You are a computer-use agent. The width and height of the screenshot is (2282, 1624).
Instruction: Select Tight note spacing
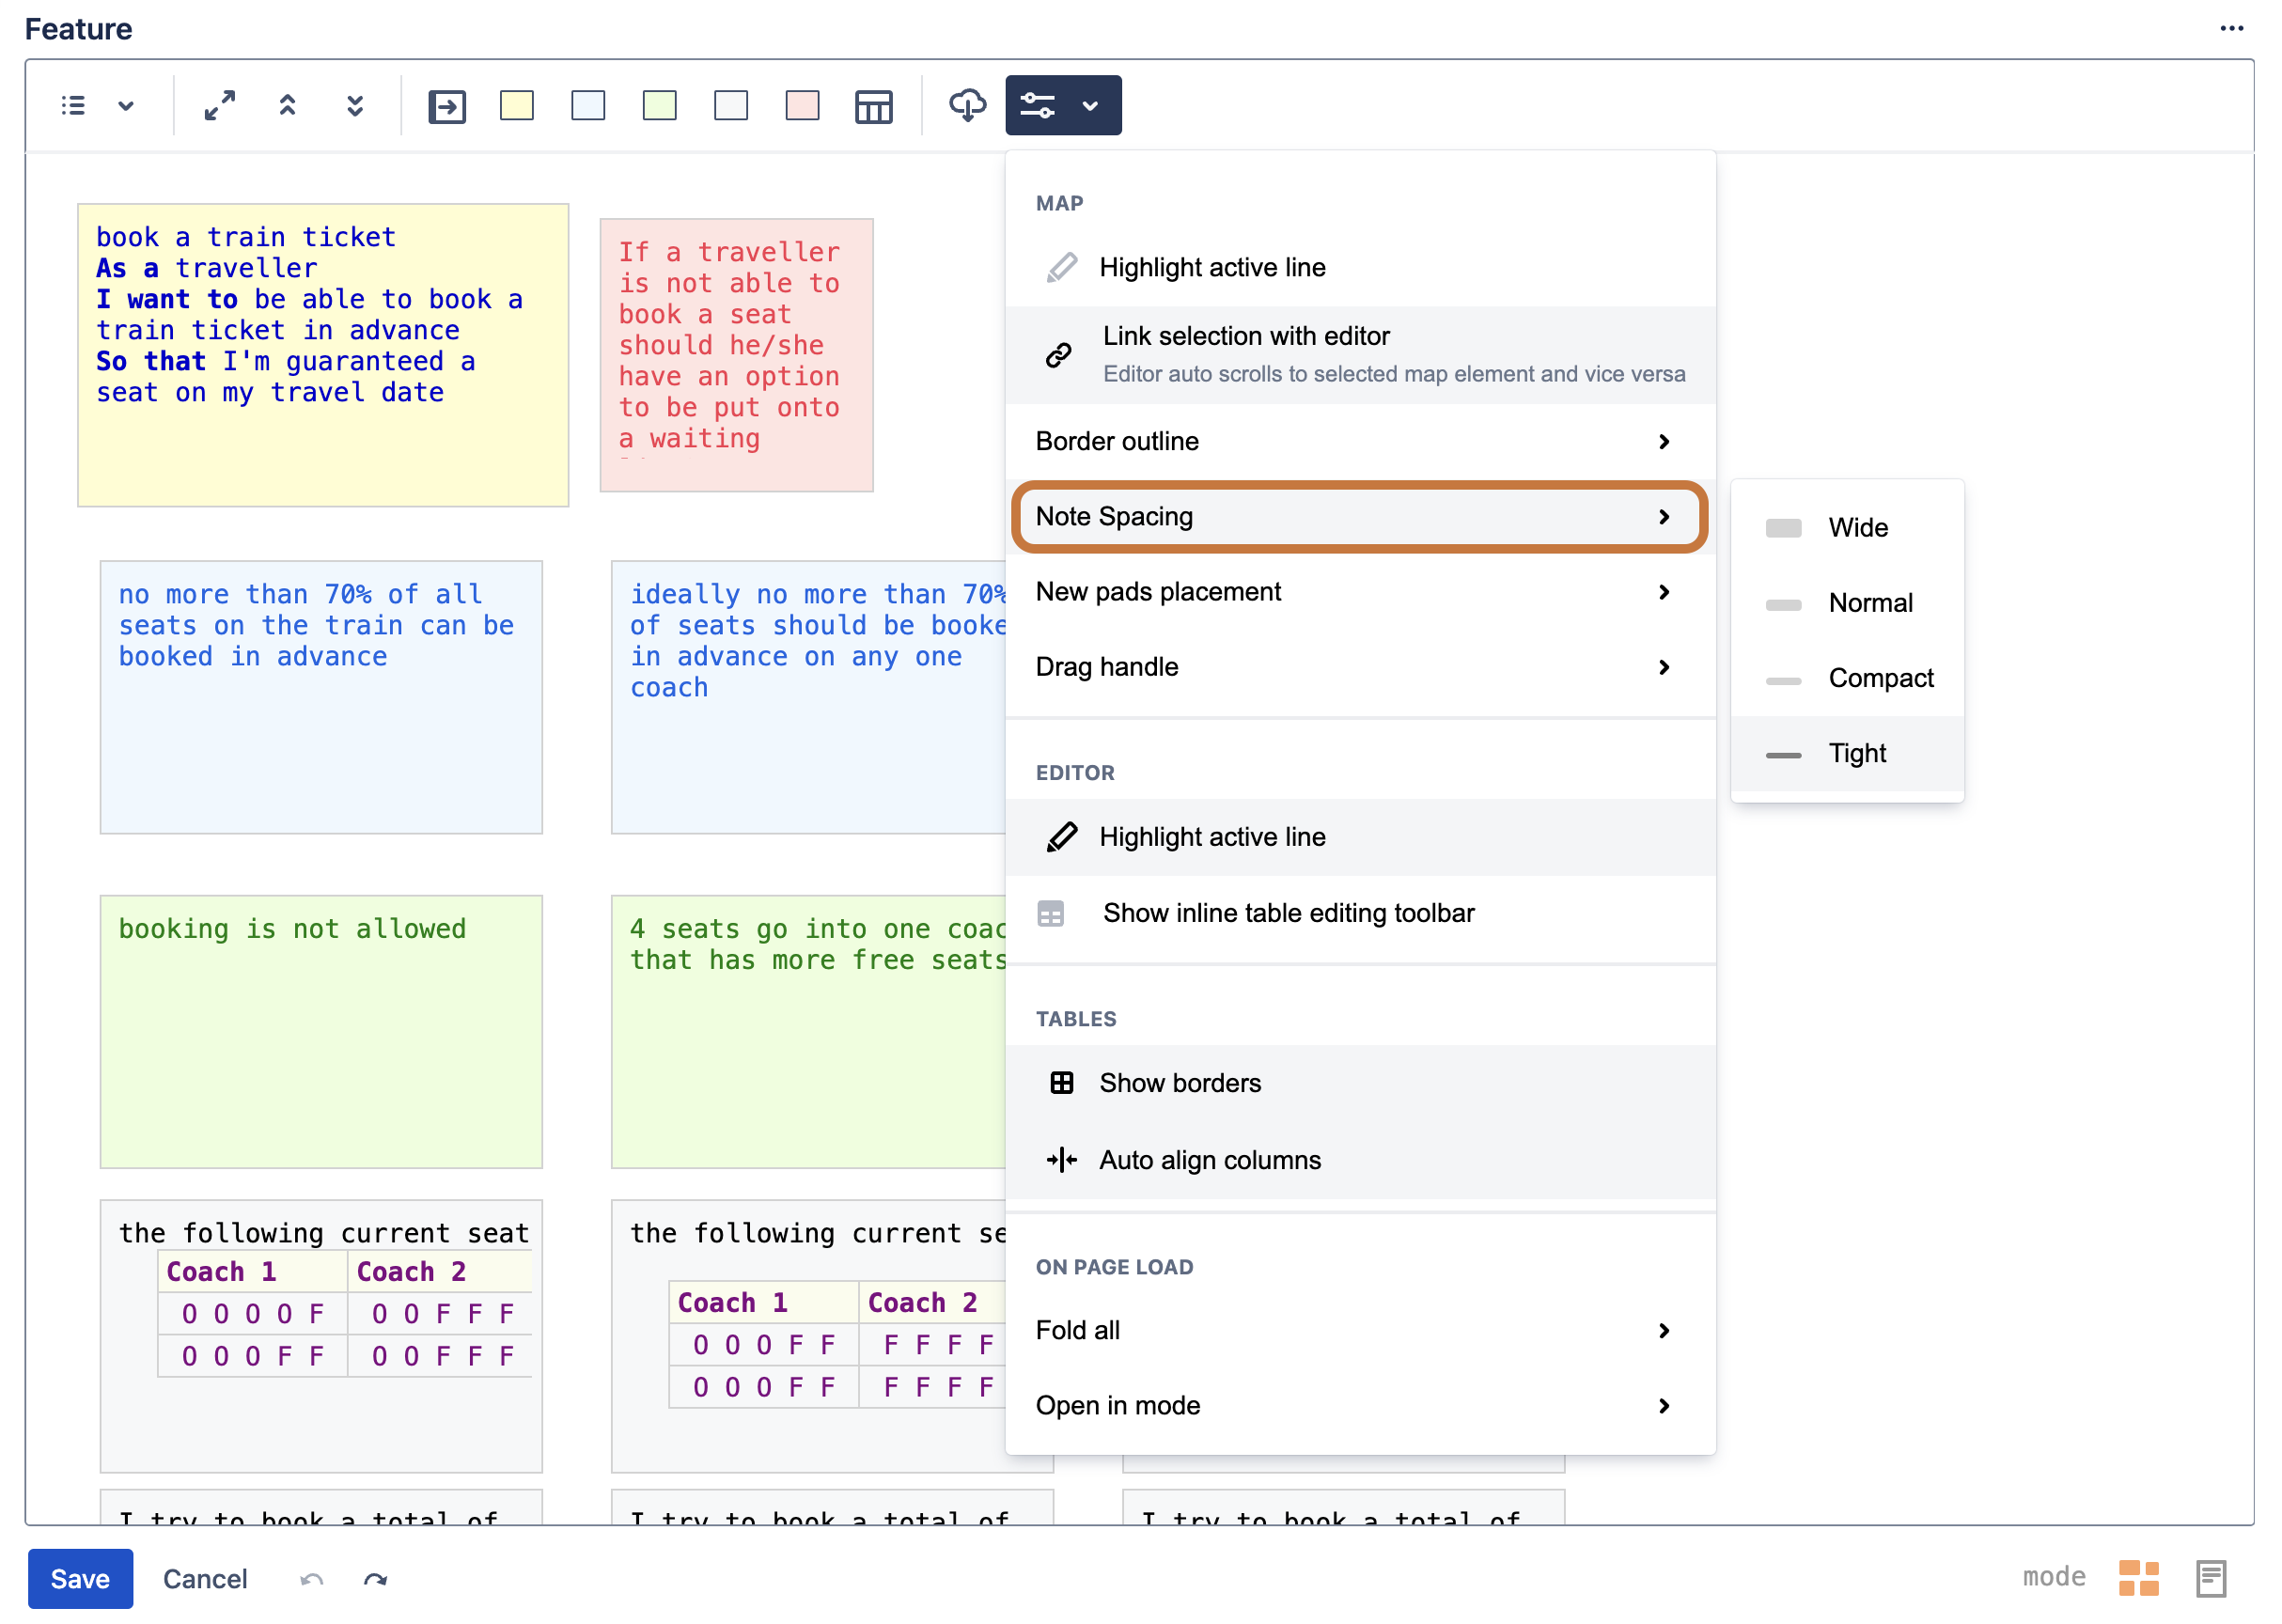[x=1847, y=754]
